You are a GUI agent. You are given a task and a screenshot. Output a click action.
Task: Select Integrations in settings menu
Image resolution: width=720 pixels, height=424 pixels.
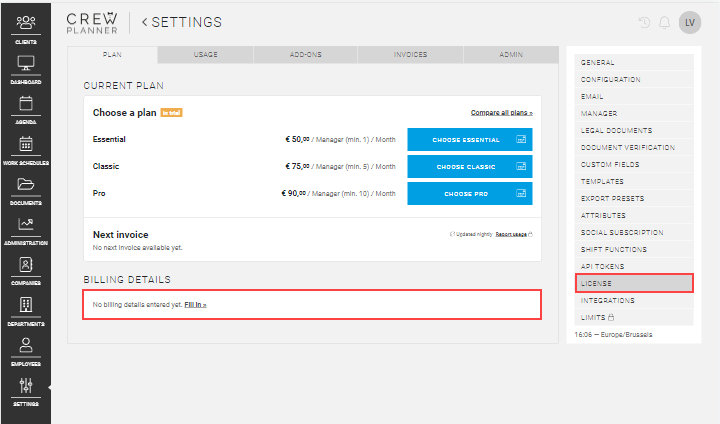607,300
